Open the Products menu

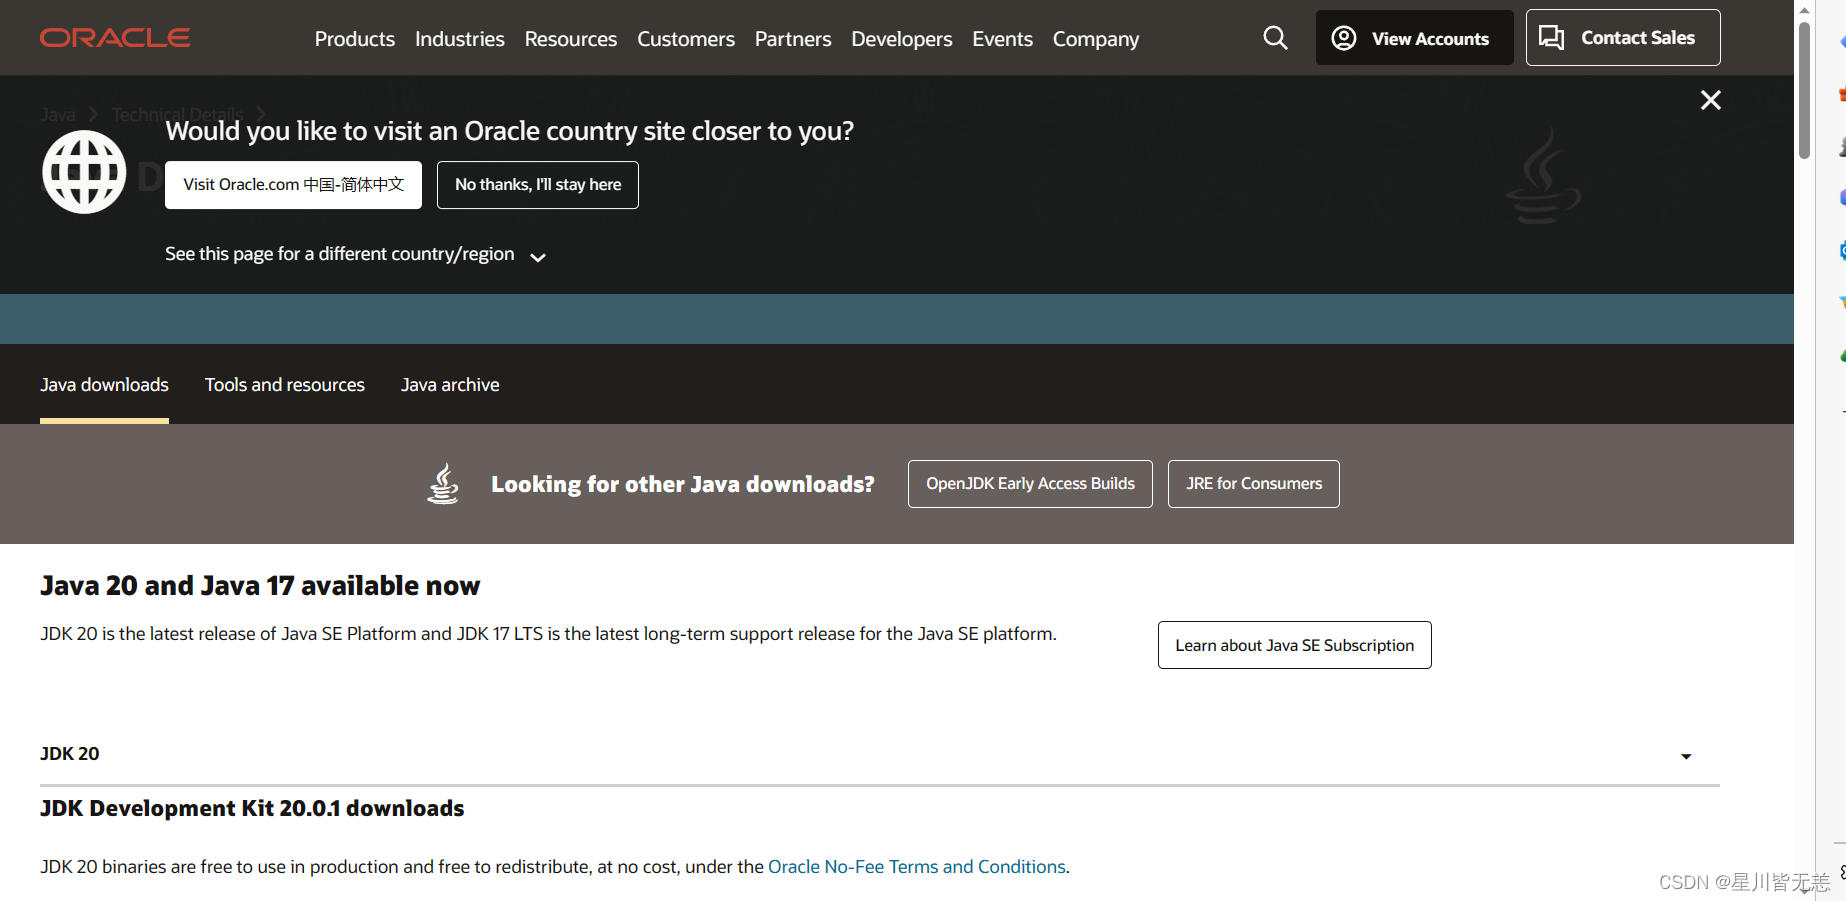tap(354, 39)
